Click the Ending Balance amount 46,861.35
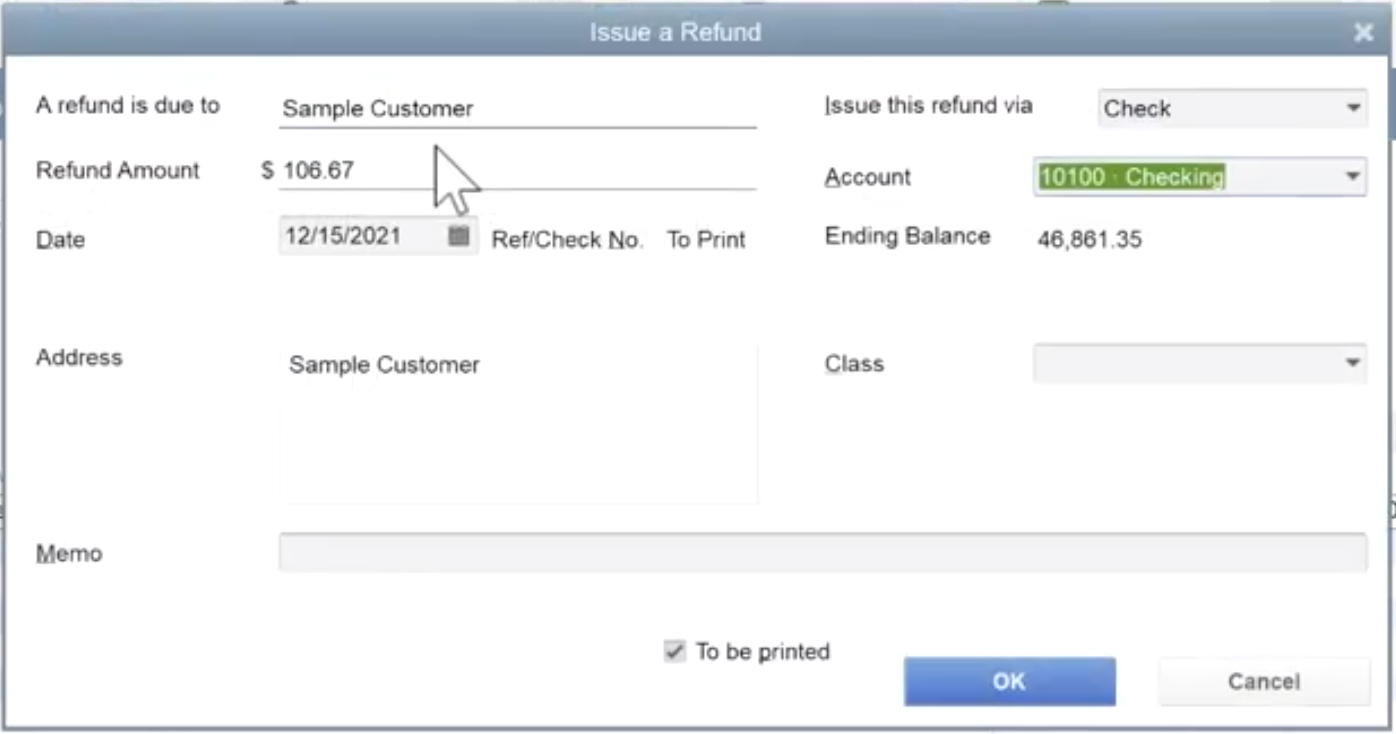Image resolution: width=1396 pixels, height=734 pixels. coord(1090,240)
